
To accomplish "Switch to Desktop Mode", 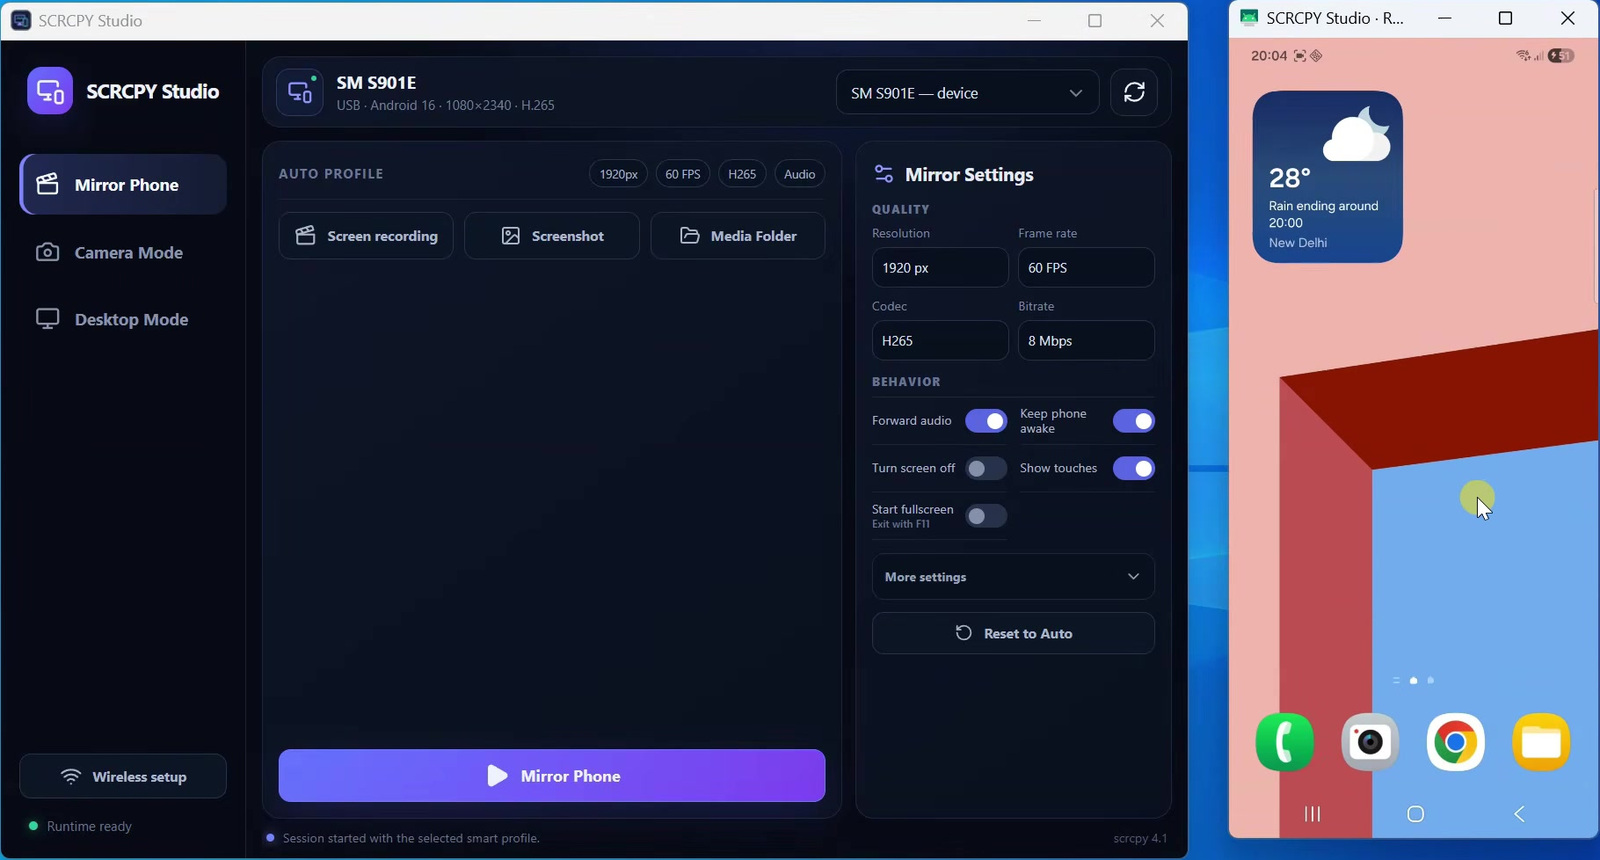I will (124, 320).
